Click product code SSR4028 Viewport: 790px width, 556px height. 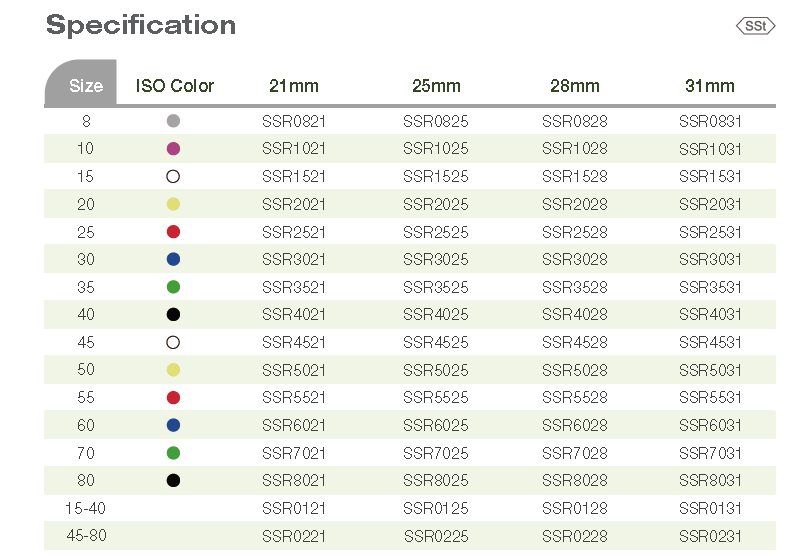coord(575,314)
